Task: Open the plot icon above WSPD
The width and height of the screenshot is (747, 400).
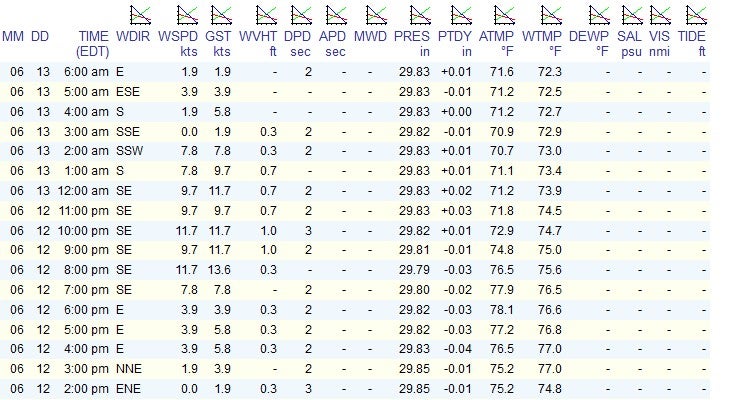Action: [x=187, y=15]
